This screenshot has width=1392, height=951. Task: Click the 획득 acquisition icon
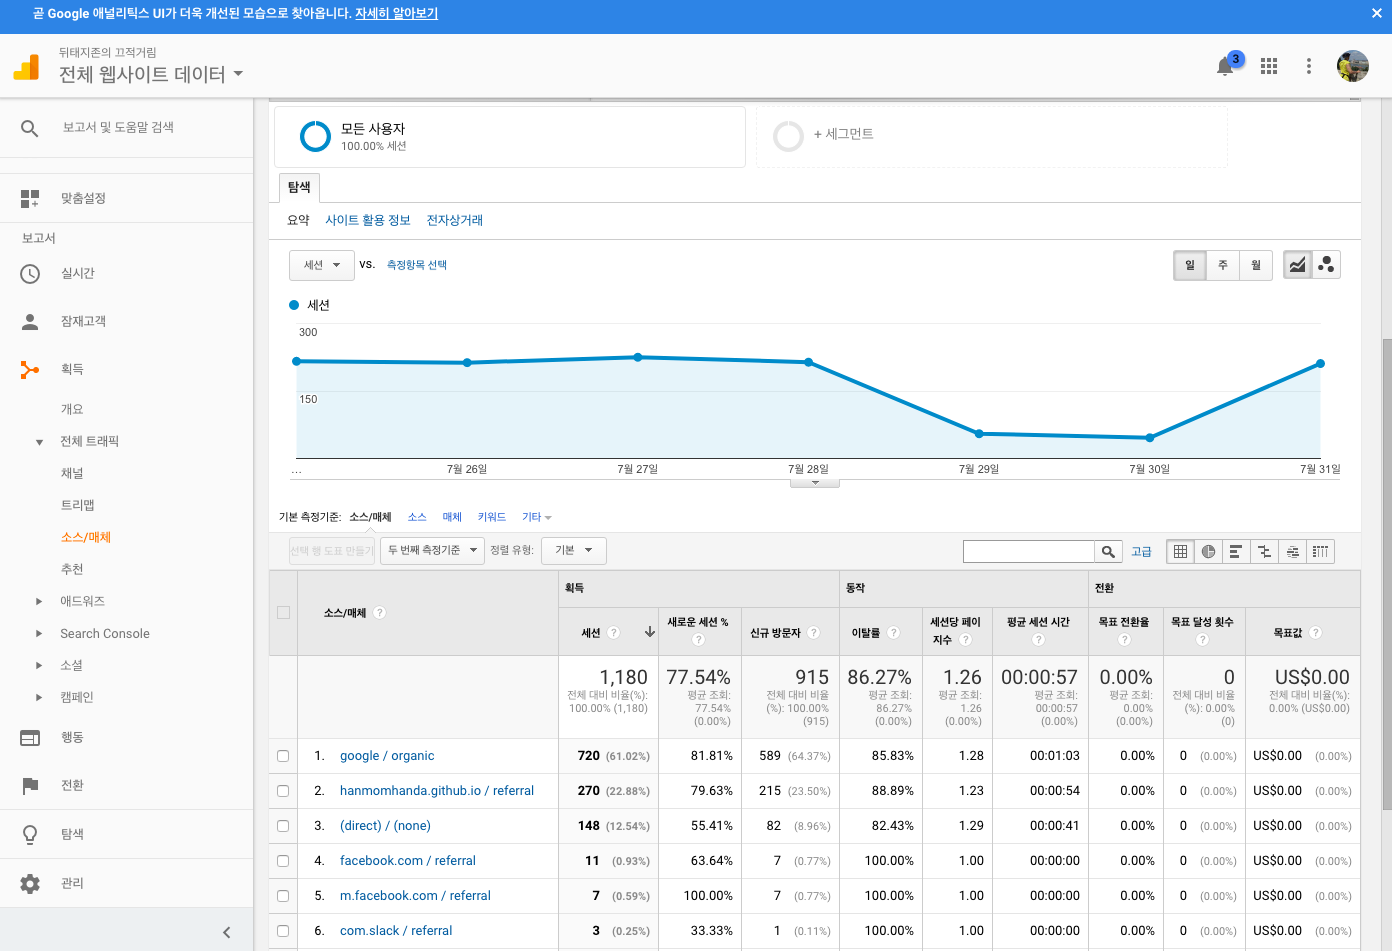(x=30, y=370)
